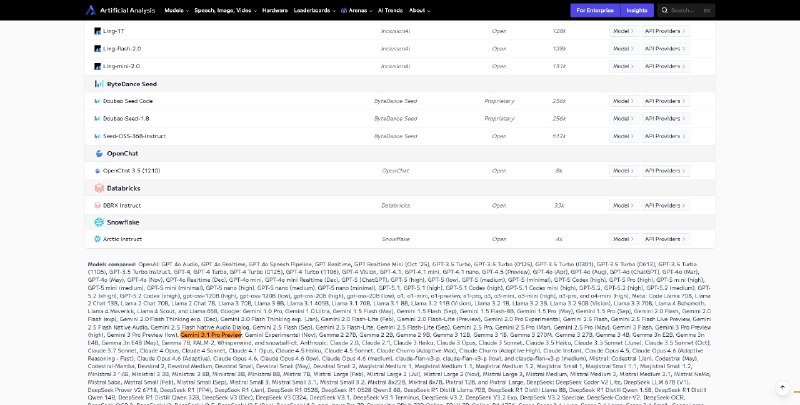Open API Providers for OpenChat 3.5
This screenshot has width=800, height=405.
pyautogui.click(x=665, y=171)
